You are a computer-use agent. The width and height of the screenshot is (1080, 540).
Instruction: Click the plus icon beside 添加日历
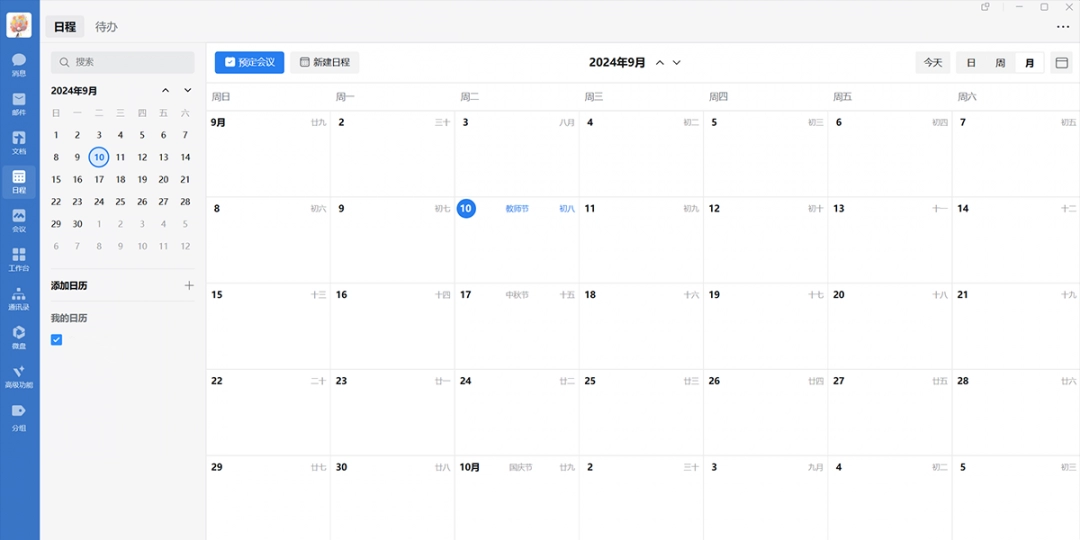189,286
